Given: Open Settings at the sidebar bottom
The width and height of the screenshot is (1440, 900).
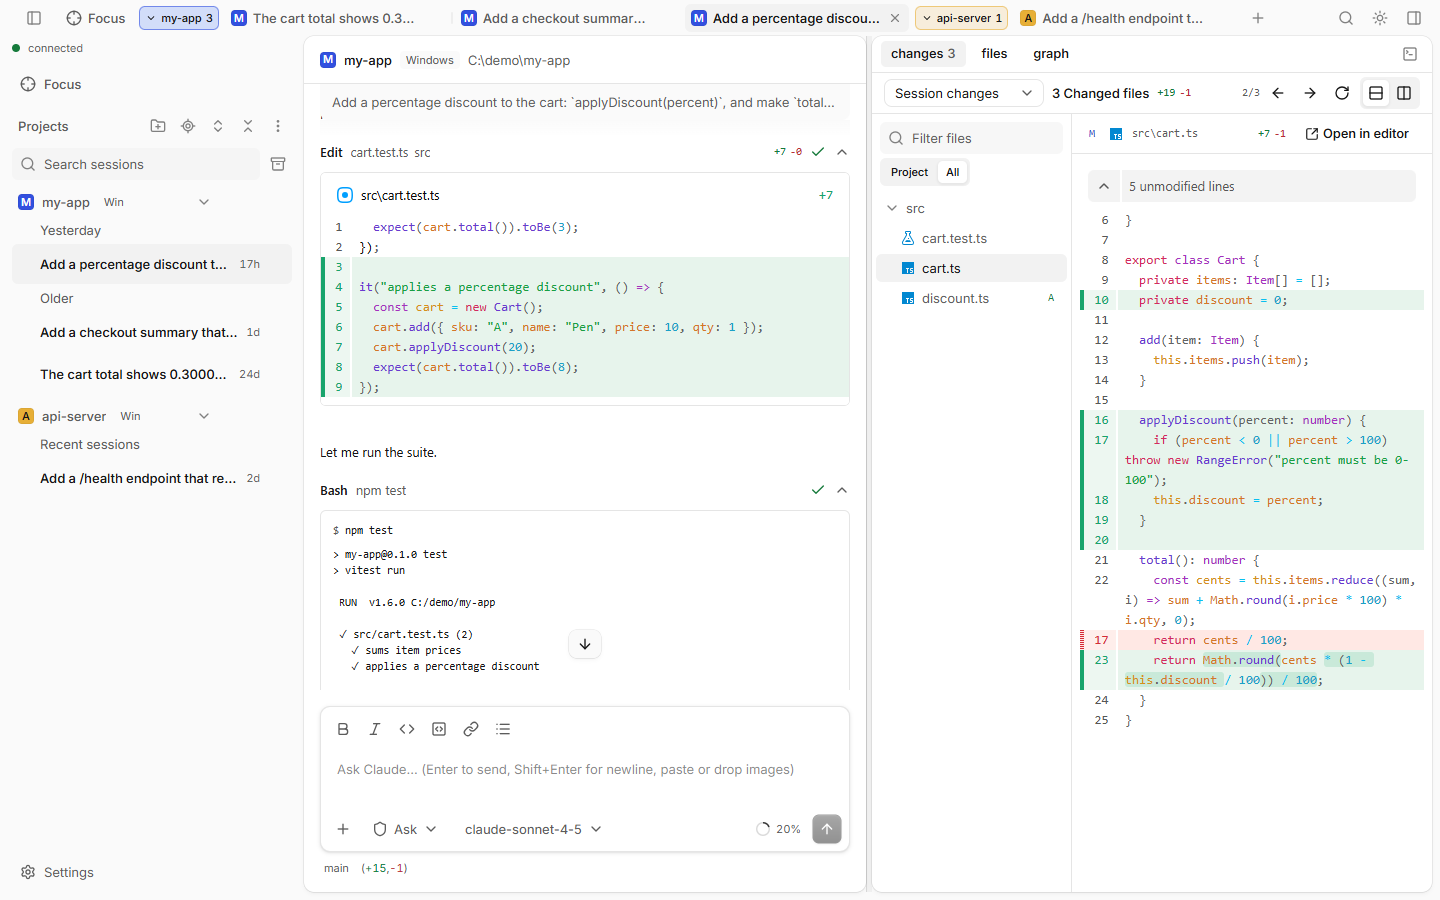Looking at the screenshot, I should (57, 872).
